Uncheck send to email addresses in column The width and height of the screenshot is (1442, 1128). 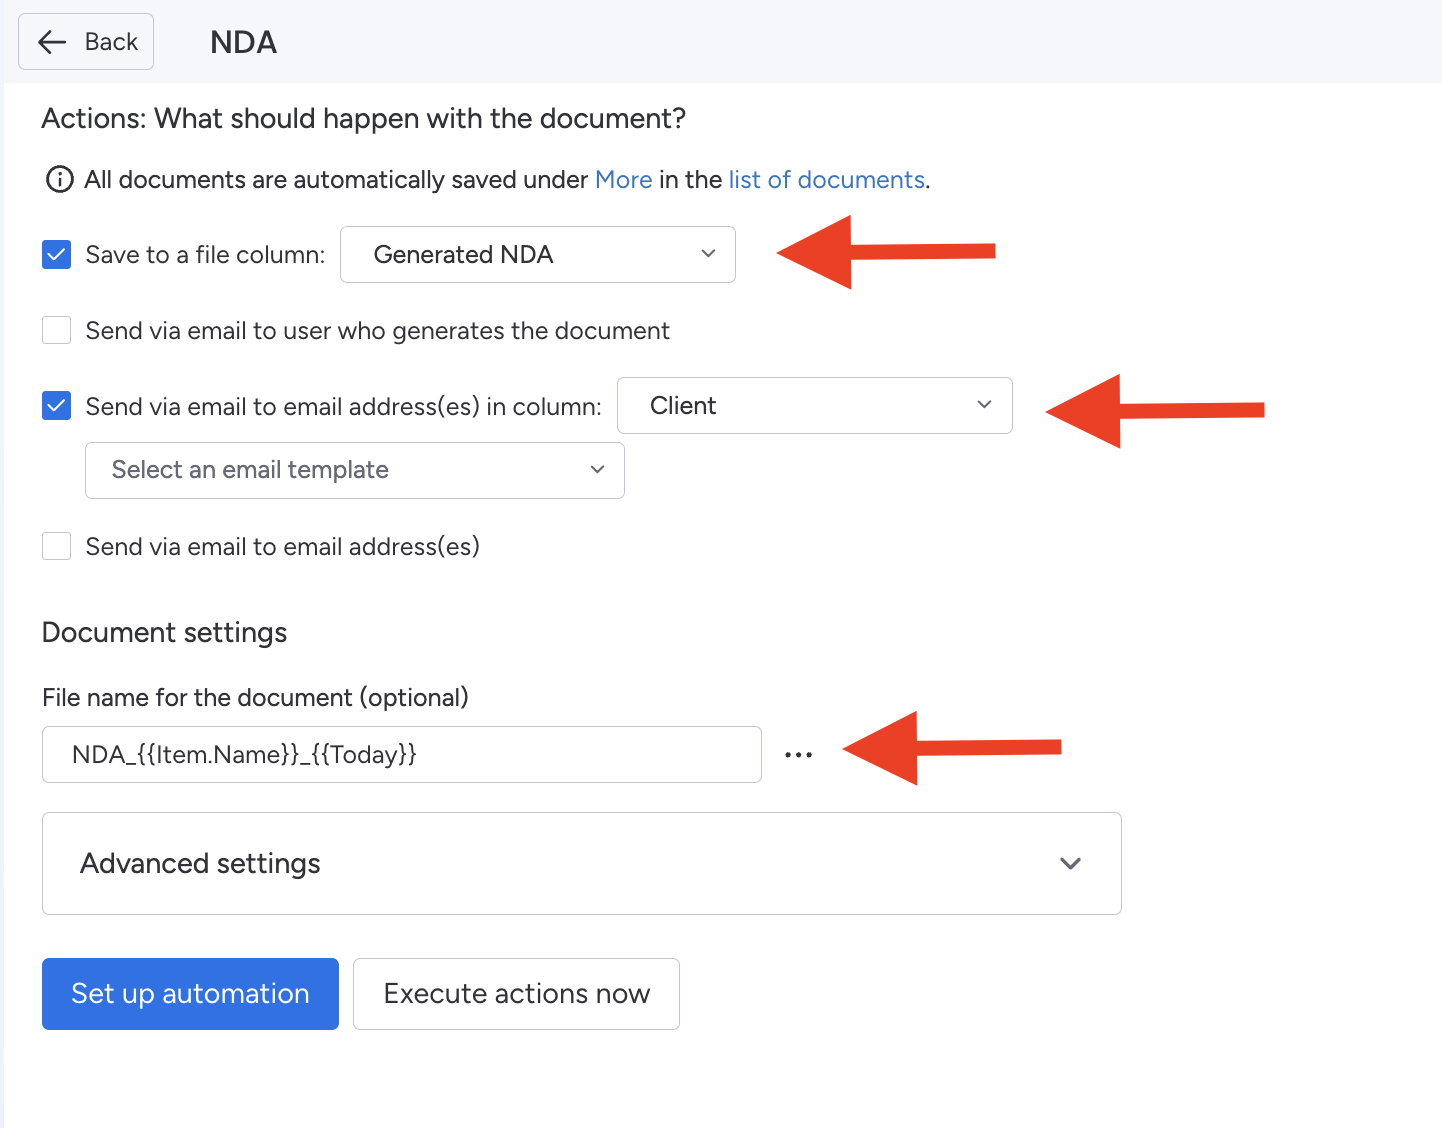57,406
